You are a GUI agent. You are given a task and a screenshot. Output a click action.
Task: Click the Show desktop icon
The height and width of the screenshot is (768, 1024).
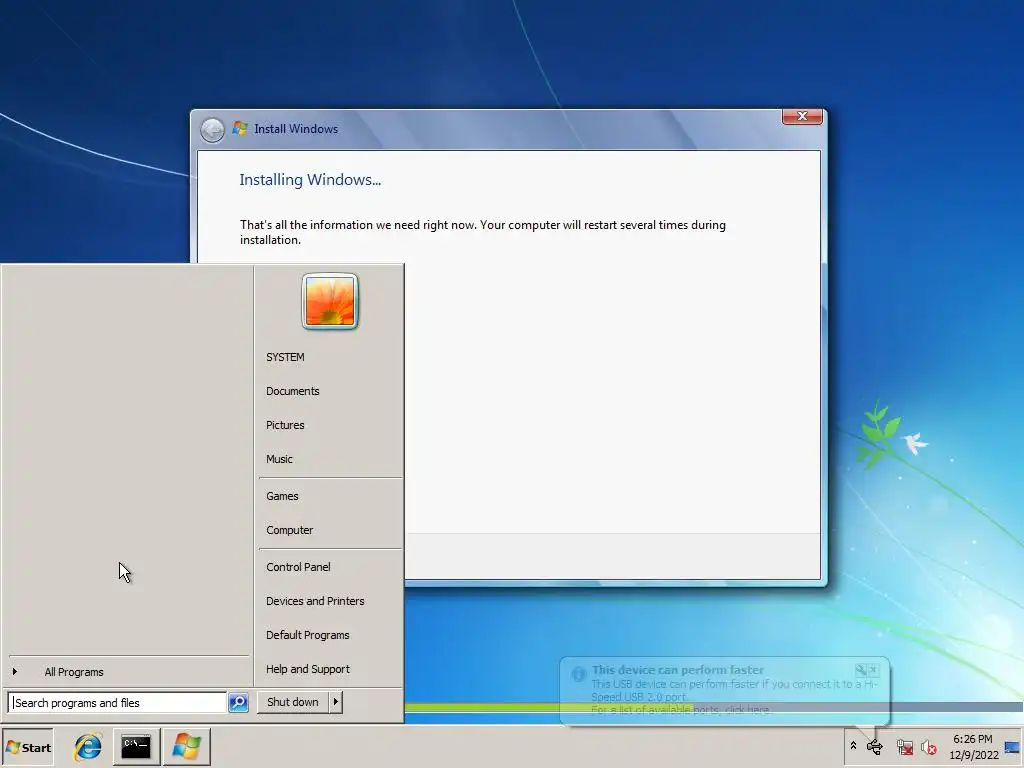[x=1012, y=747]
